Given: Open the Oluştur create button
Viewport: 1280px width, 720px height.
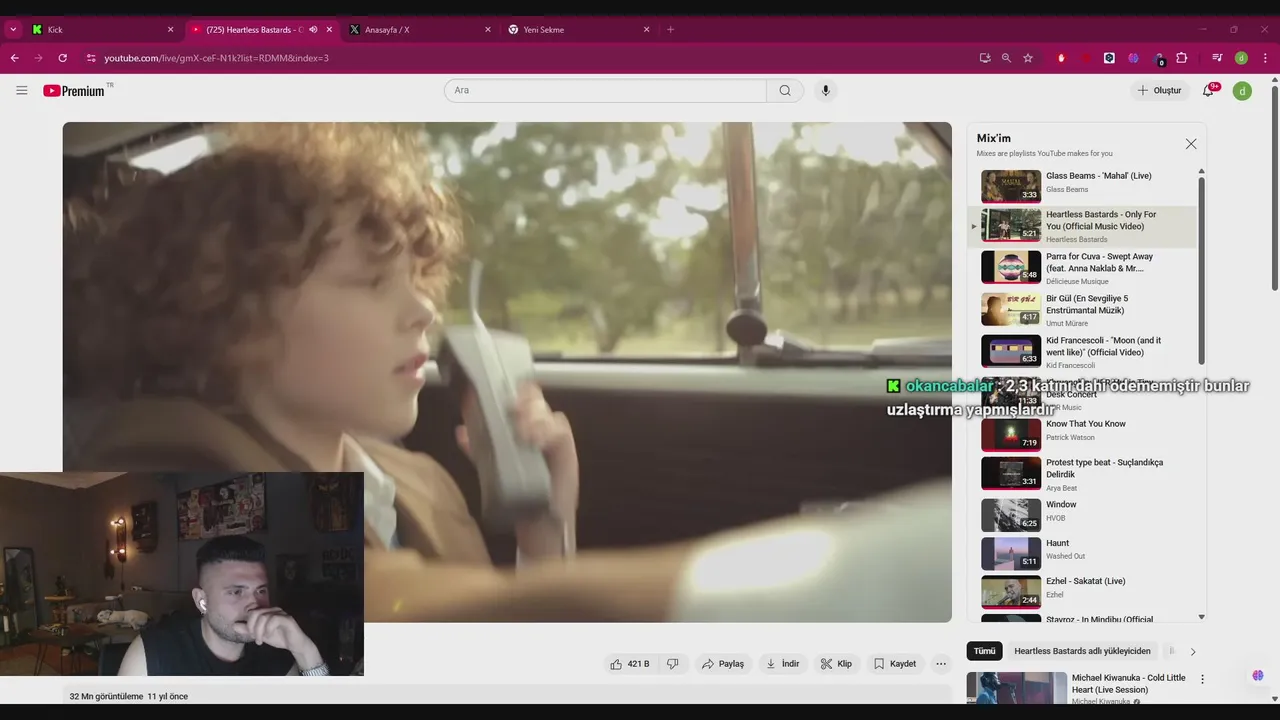Looking at the screenshot, I should coord(1159,90).
